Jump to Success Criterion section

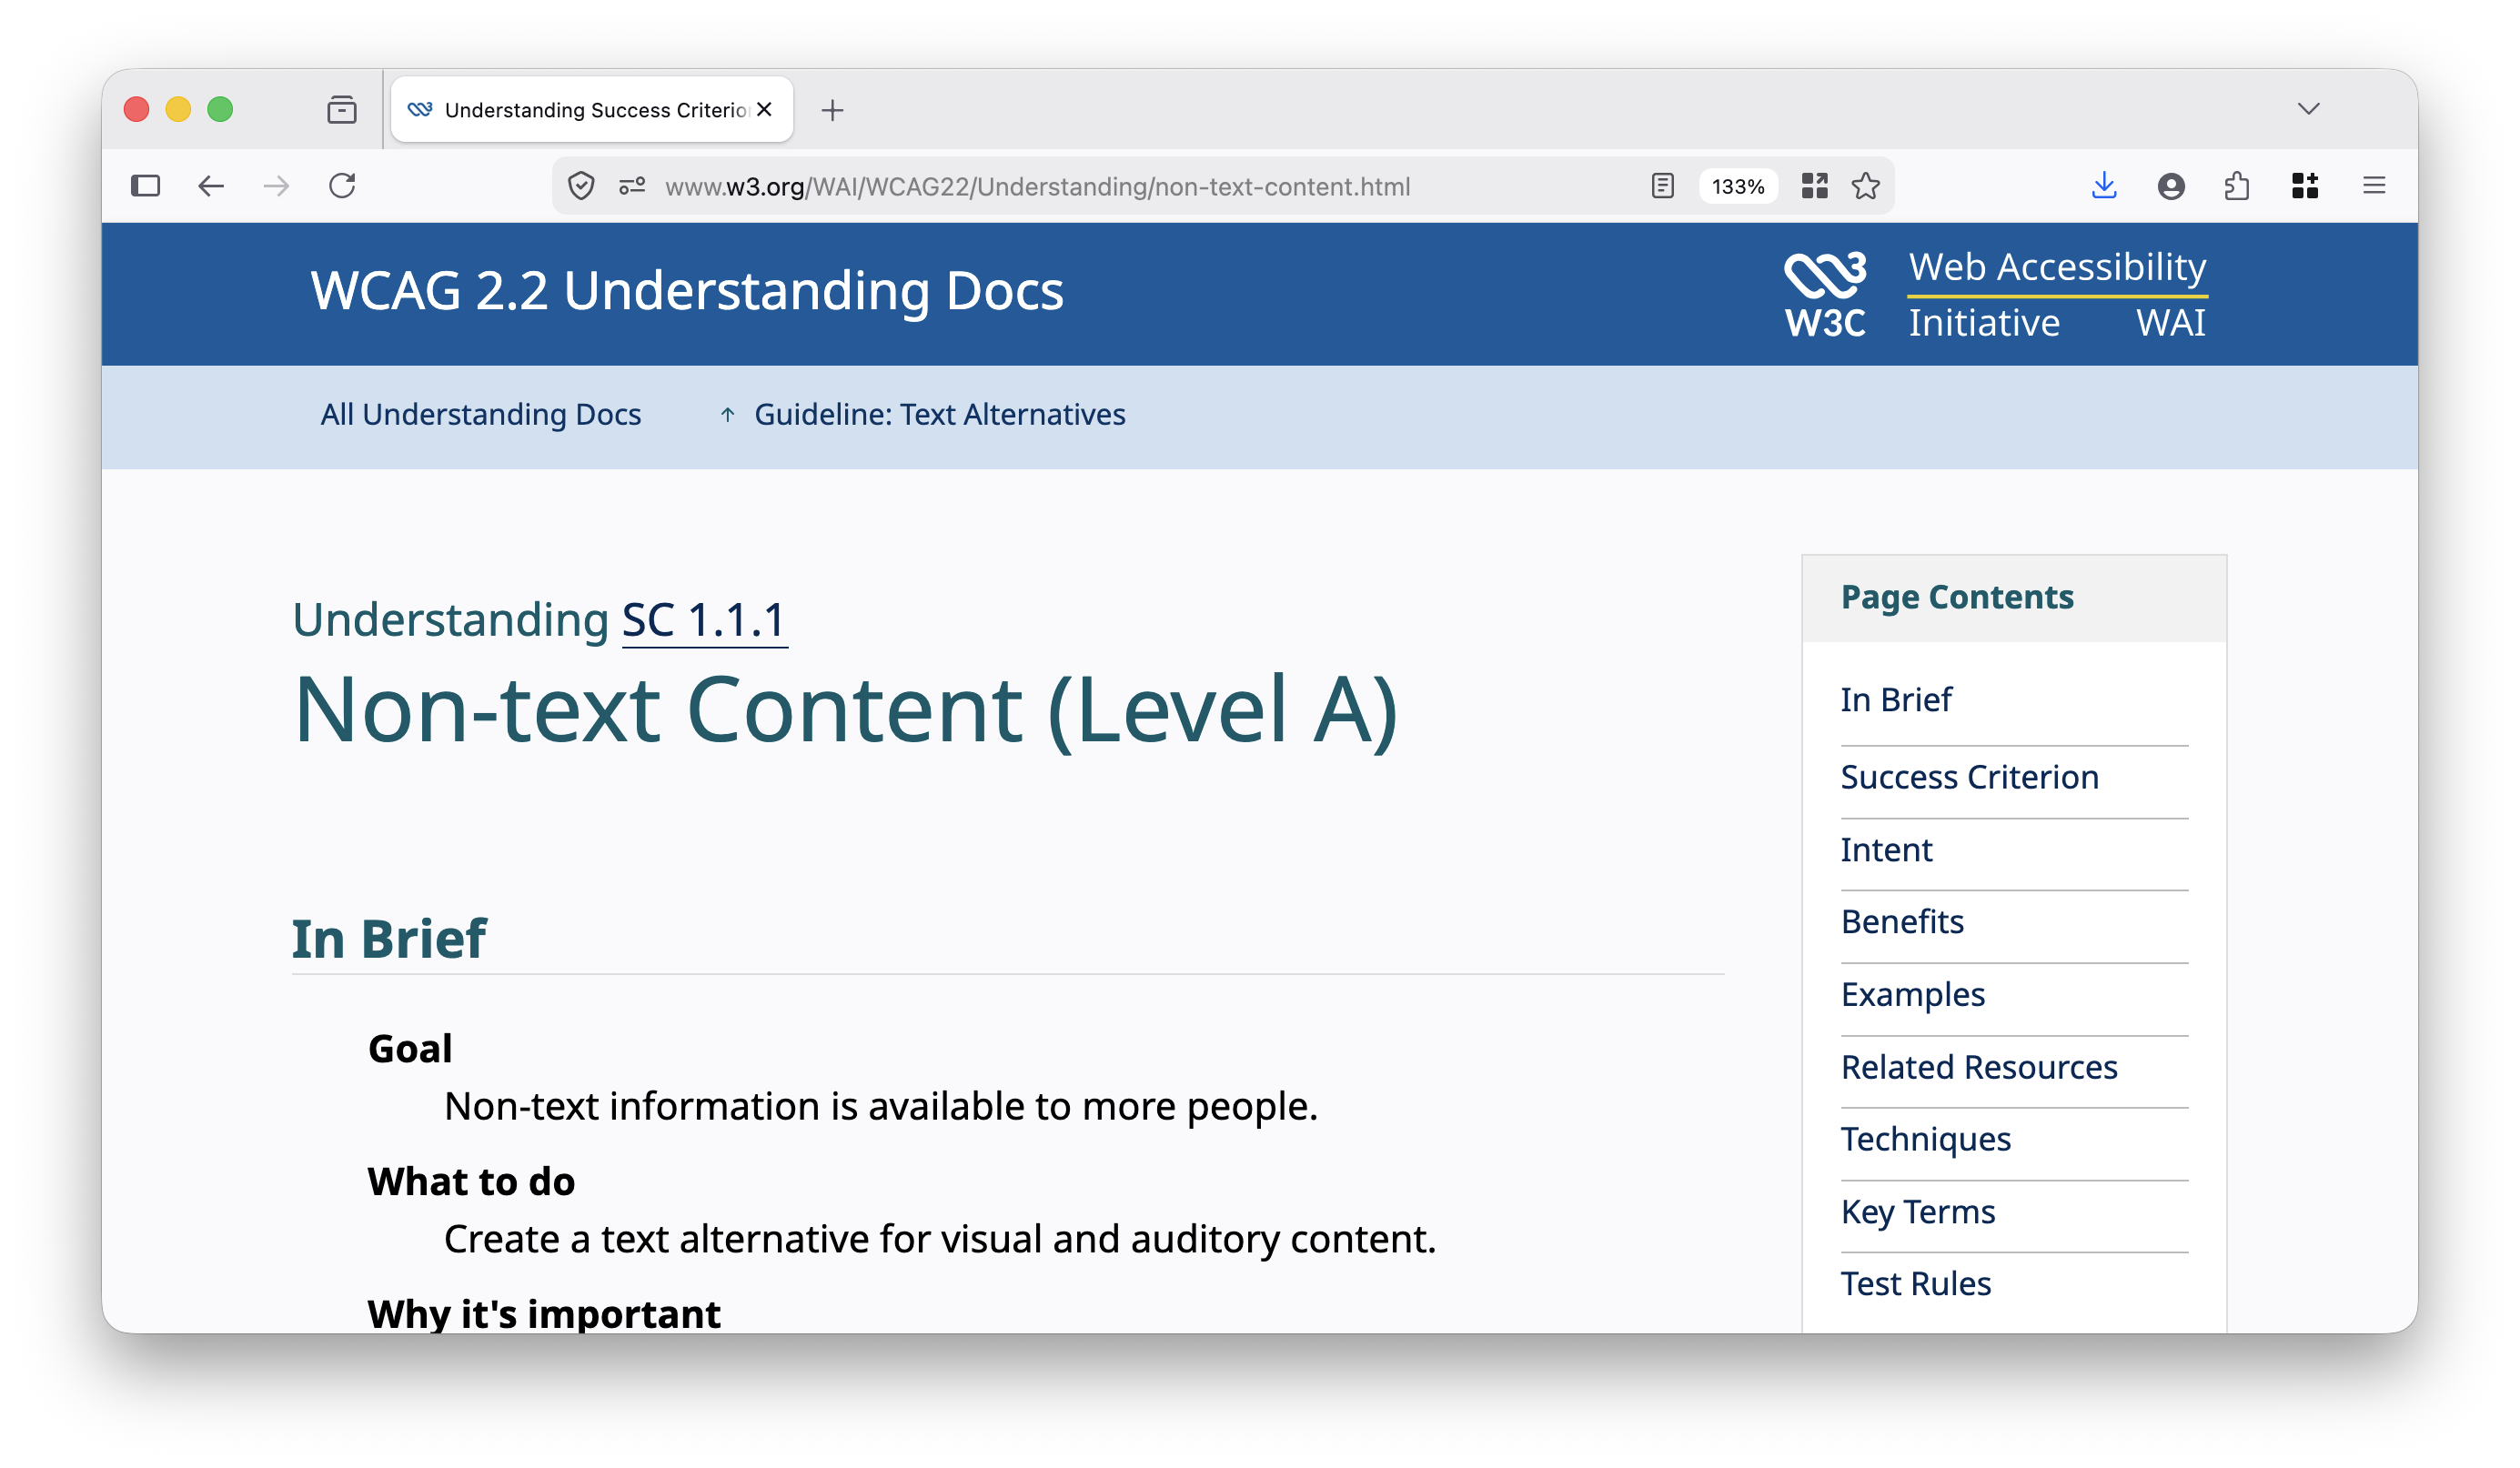(1970, 777)
